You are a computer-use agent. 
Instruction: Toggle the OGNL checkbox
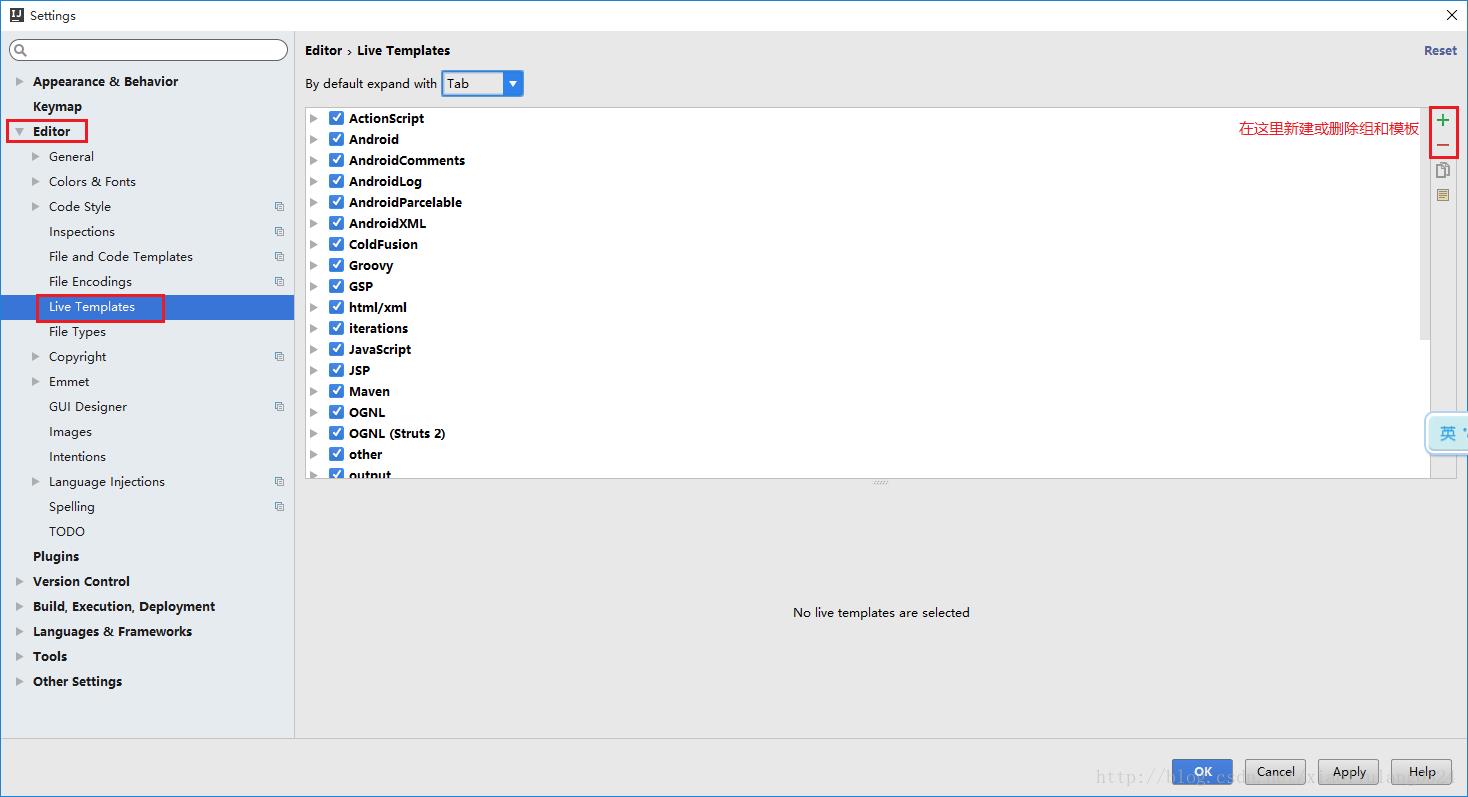point(336,412)
